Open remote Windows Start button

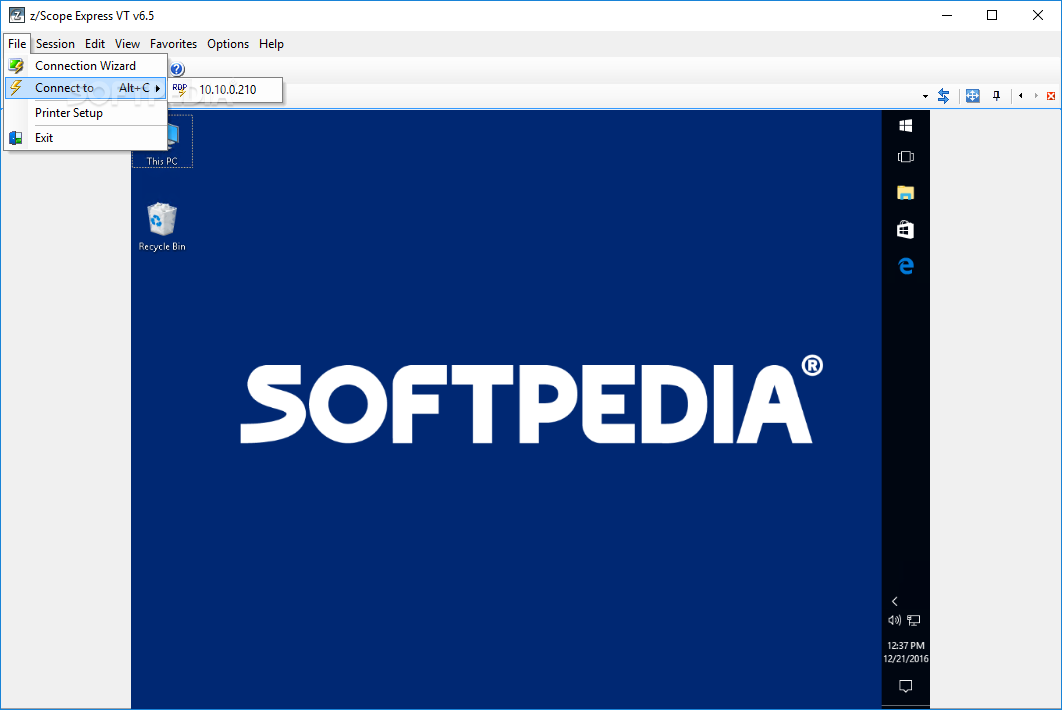906,126
